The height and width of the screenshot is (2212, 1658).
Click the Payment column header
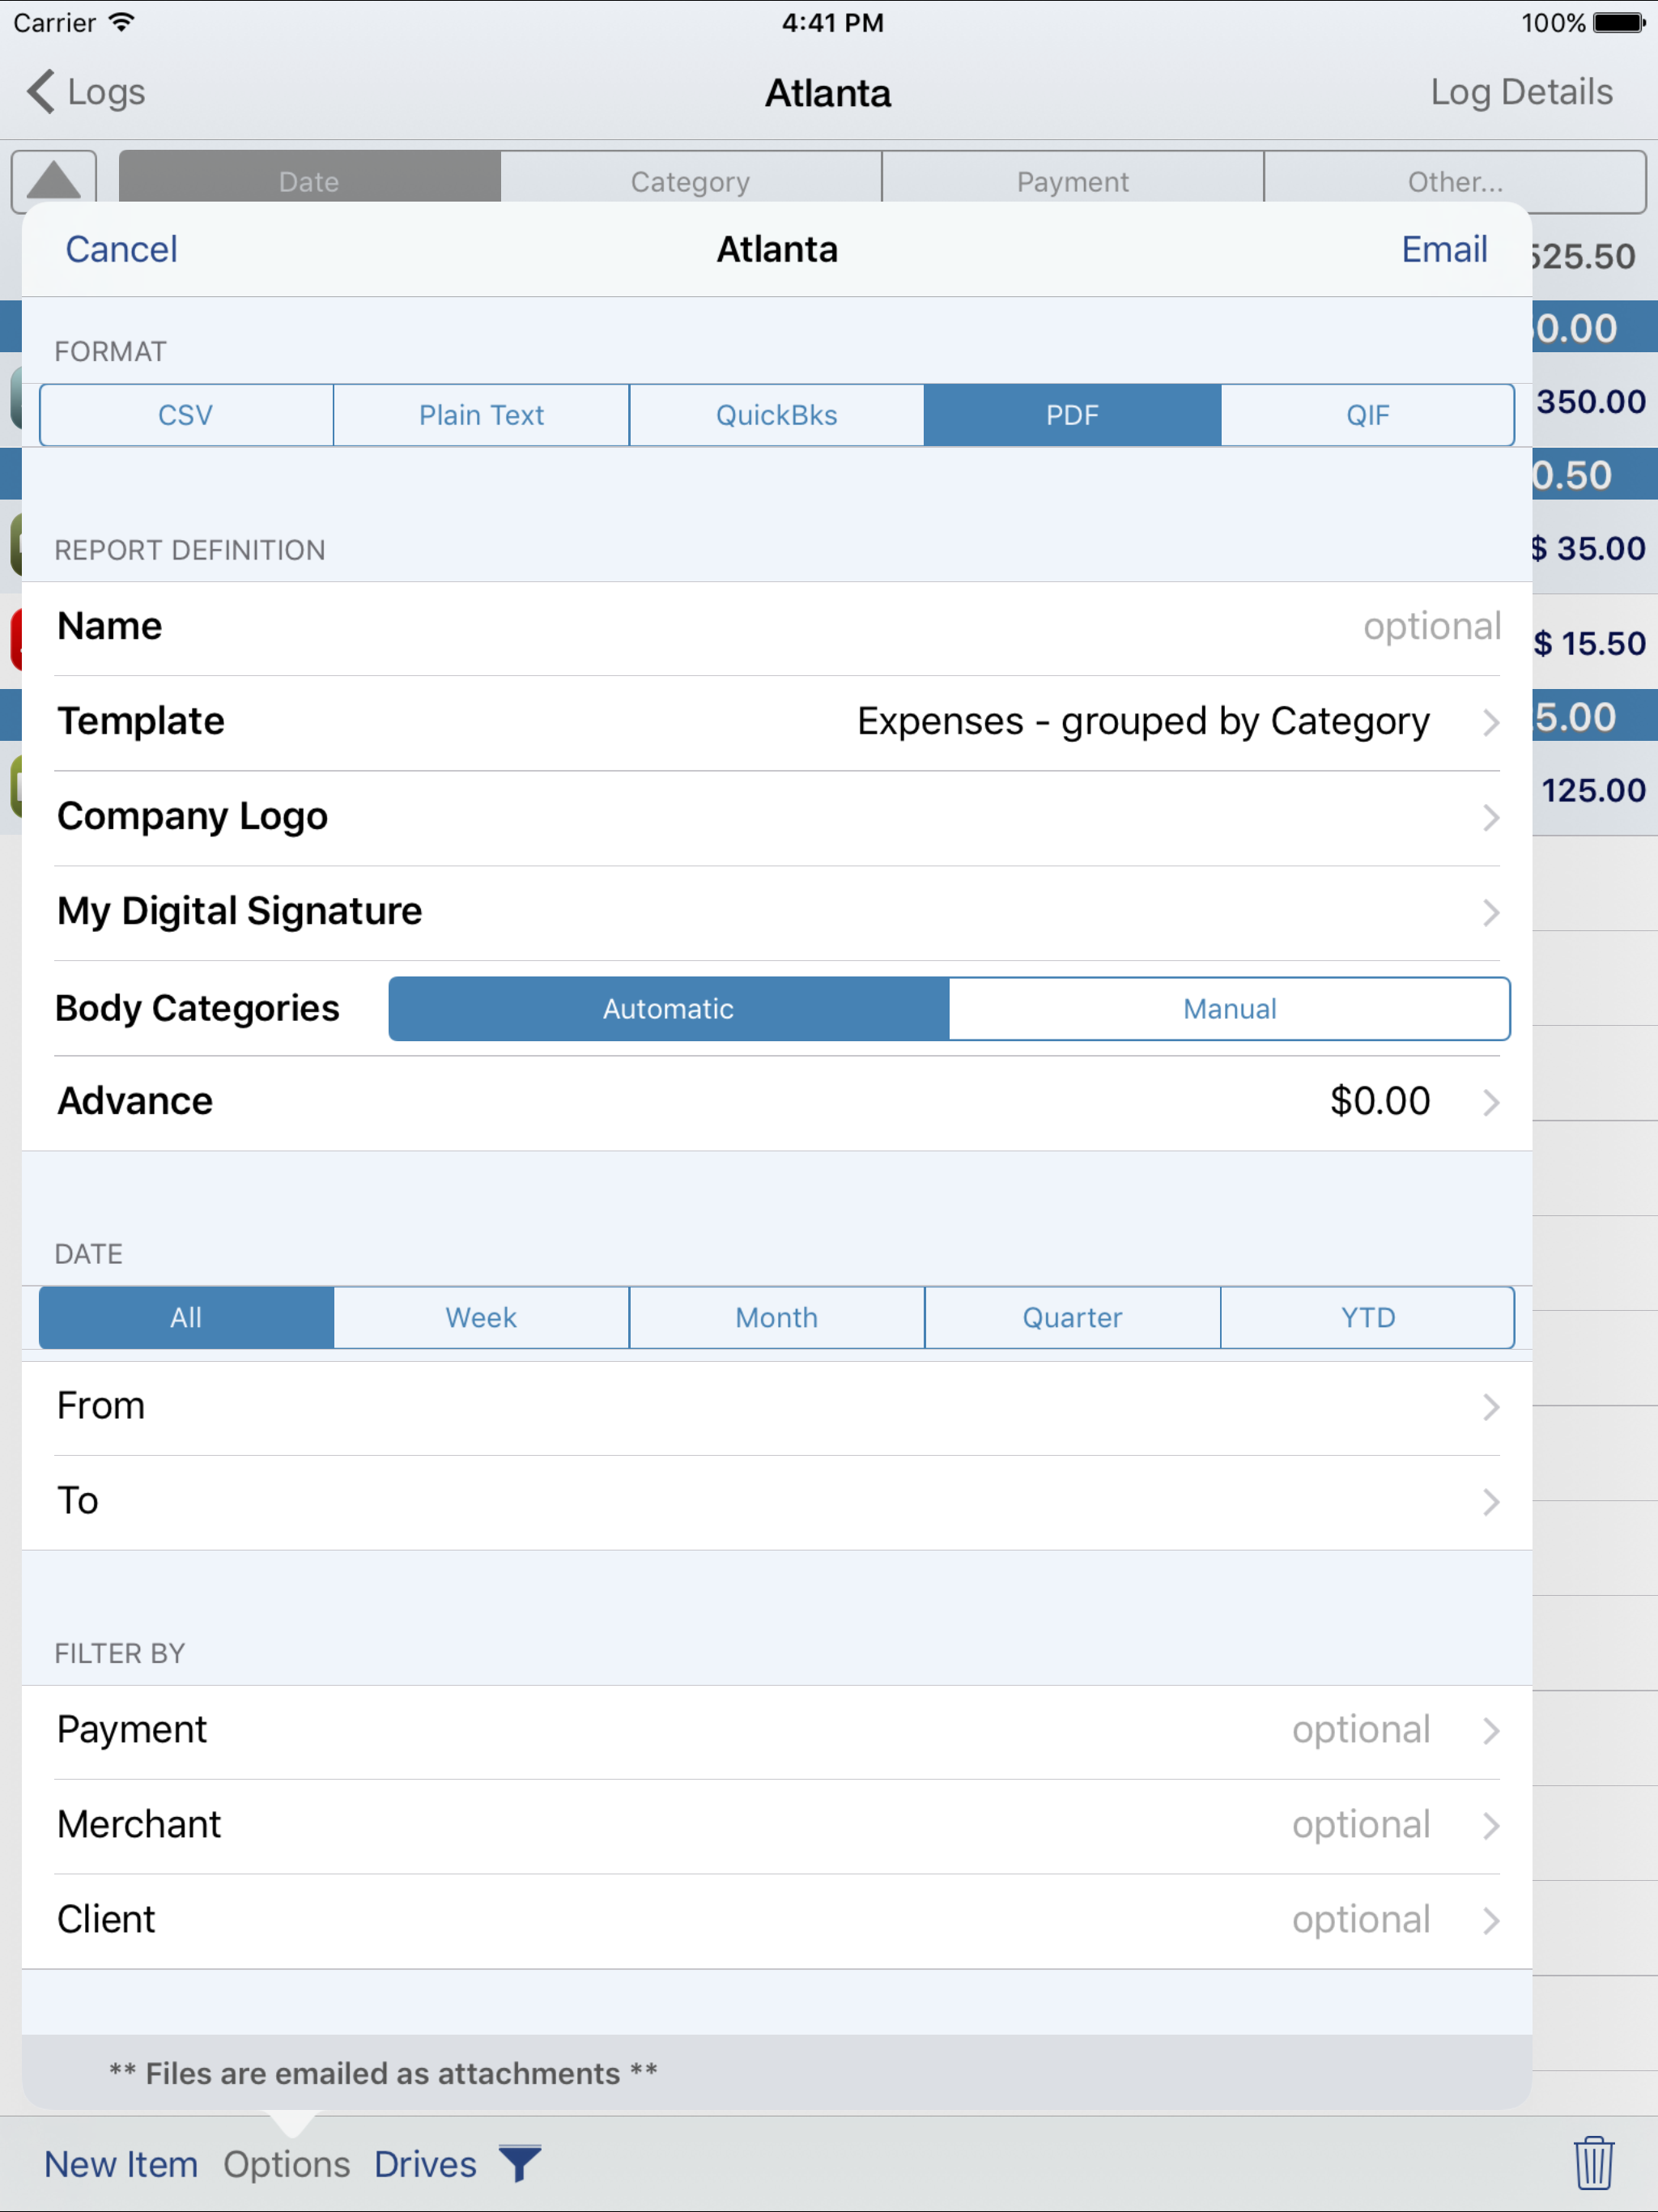pos(1073,180)
